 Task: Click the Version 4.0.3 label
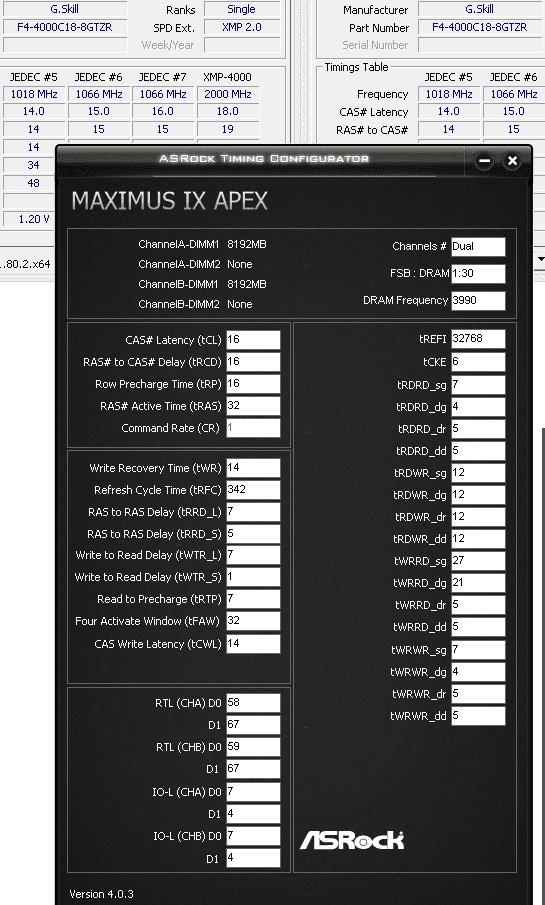point(102,894)
